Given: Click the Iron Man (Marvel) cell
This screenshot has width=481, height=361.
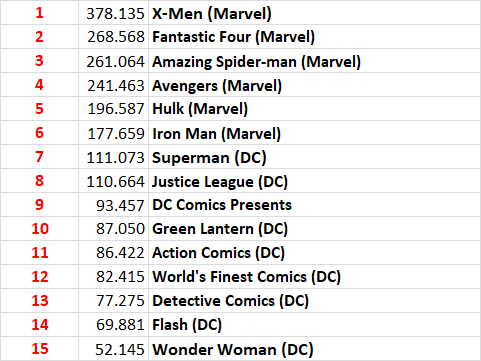Looking at the screenshot, I should click(x=314, y=133).
